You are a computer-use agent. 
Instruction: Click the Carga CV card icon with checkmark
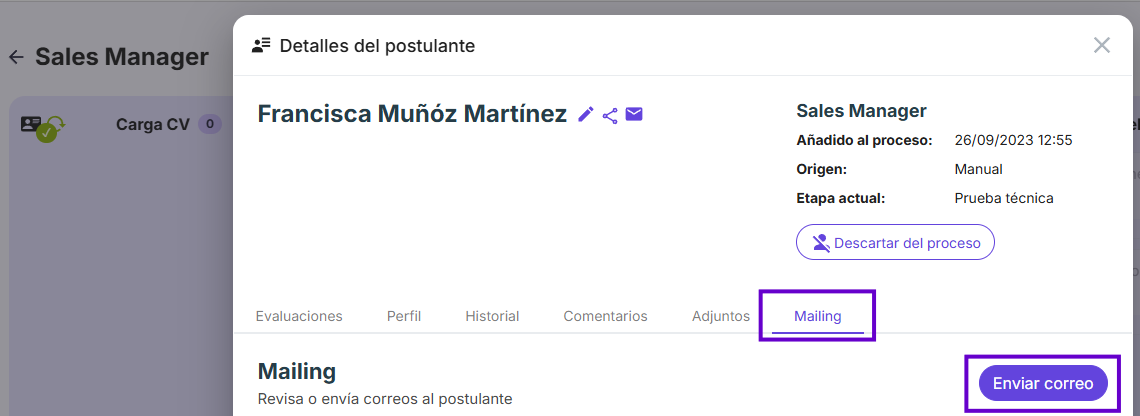[x=41, y=128]
